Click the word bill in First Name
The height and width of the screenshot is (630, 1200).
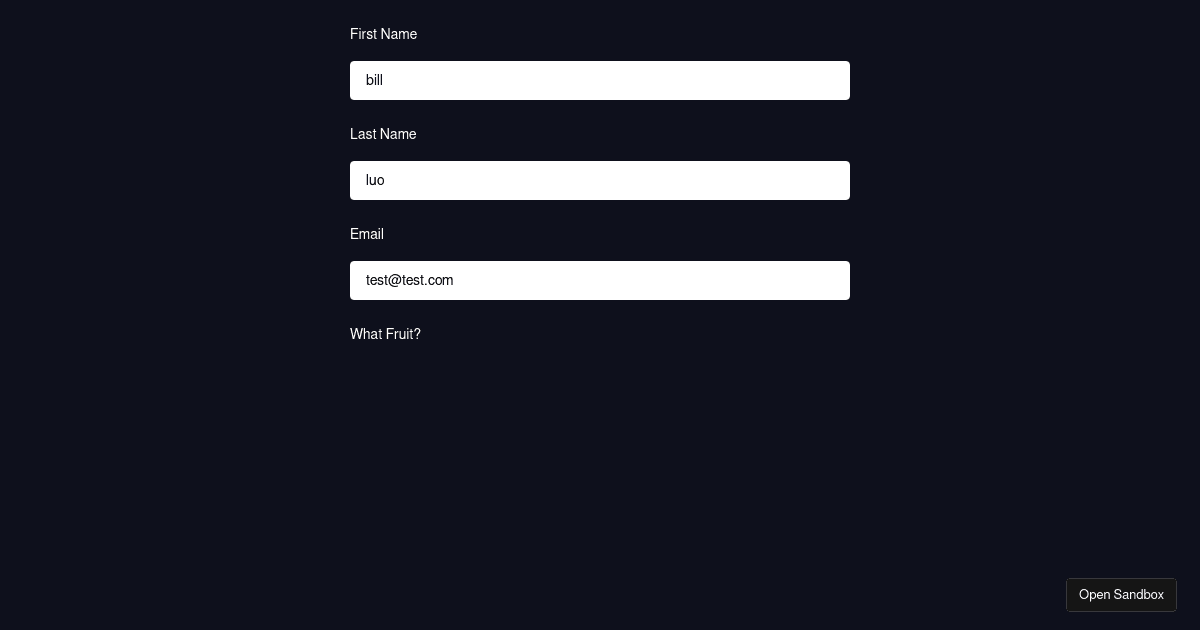click(x=374, y=80)
